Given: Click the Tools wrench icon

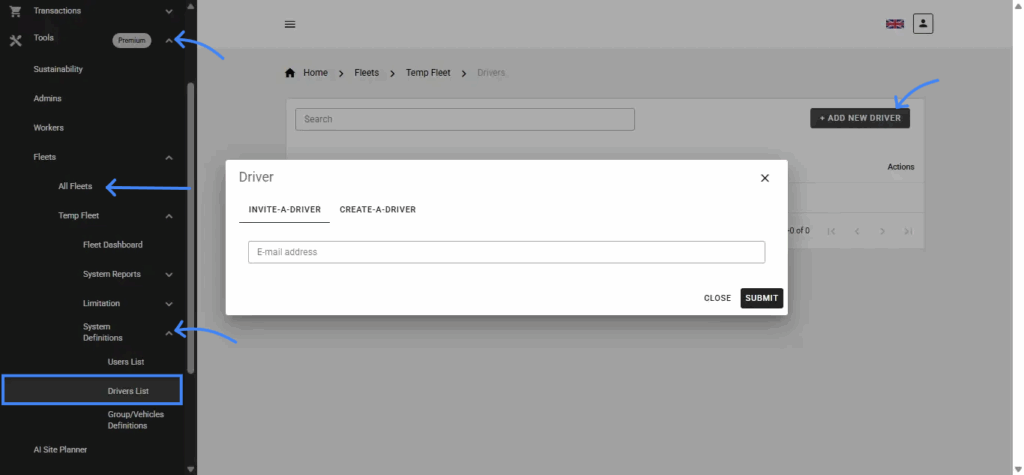Looking at the screenshot, I should click(x=15, y=40).
